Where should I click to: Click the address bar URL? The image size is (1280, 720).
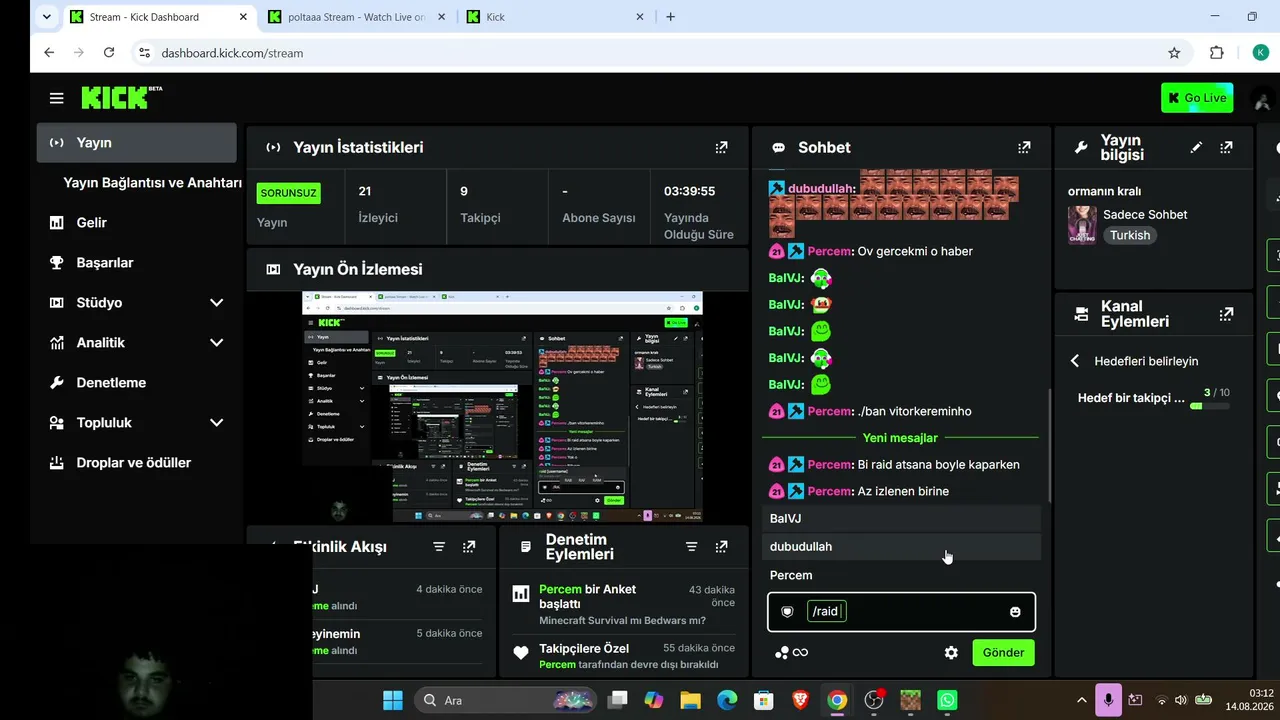pyautogui.click(x=232, y=53)
